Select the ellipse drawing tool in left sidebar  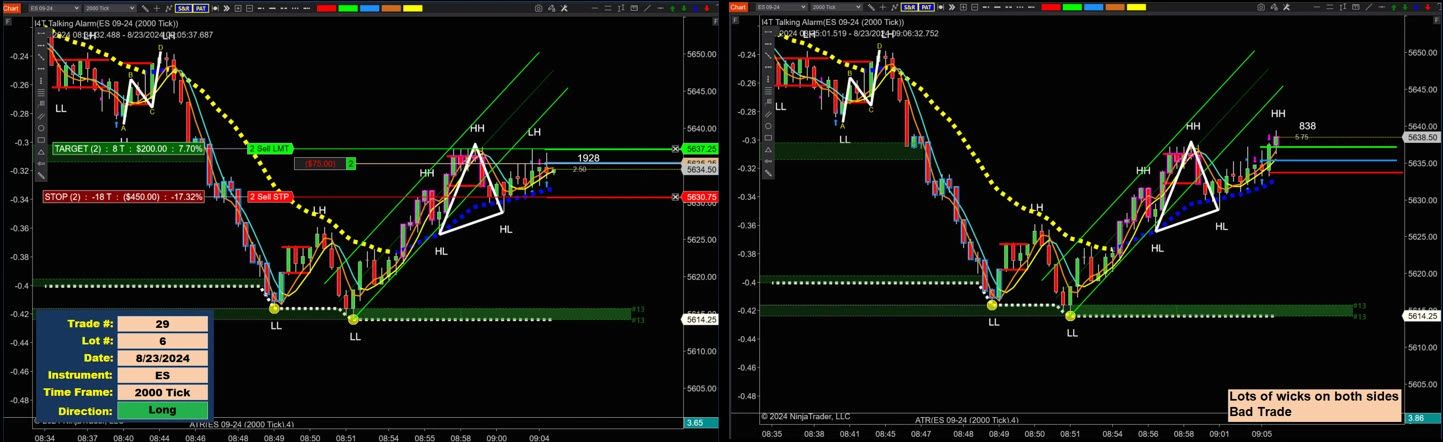(41, 127)
